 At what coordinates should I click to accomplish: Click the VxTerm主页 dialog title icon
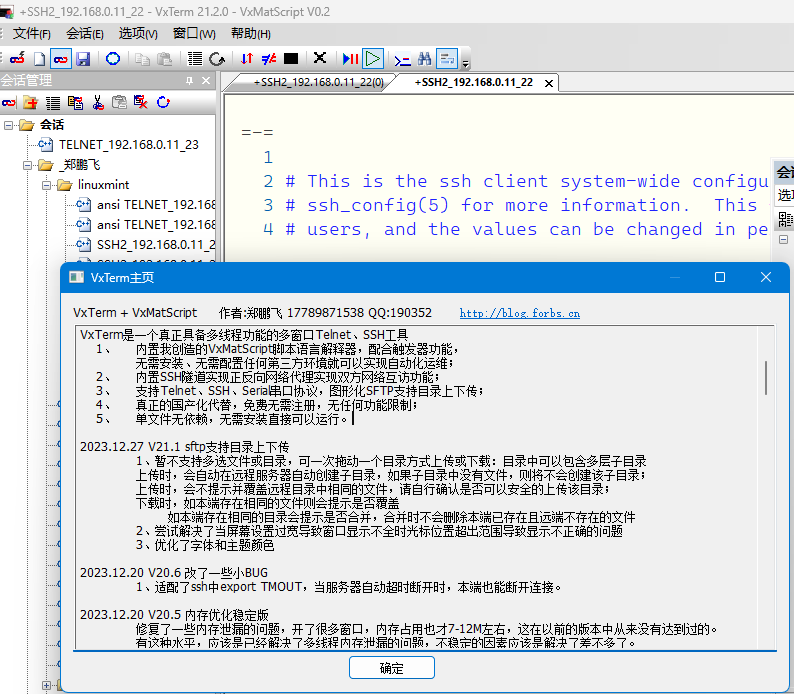[x=76, y=277]
